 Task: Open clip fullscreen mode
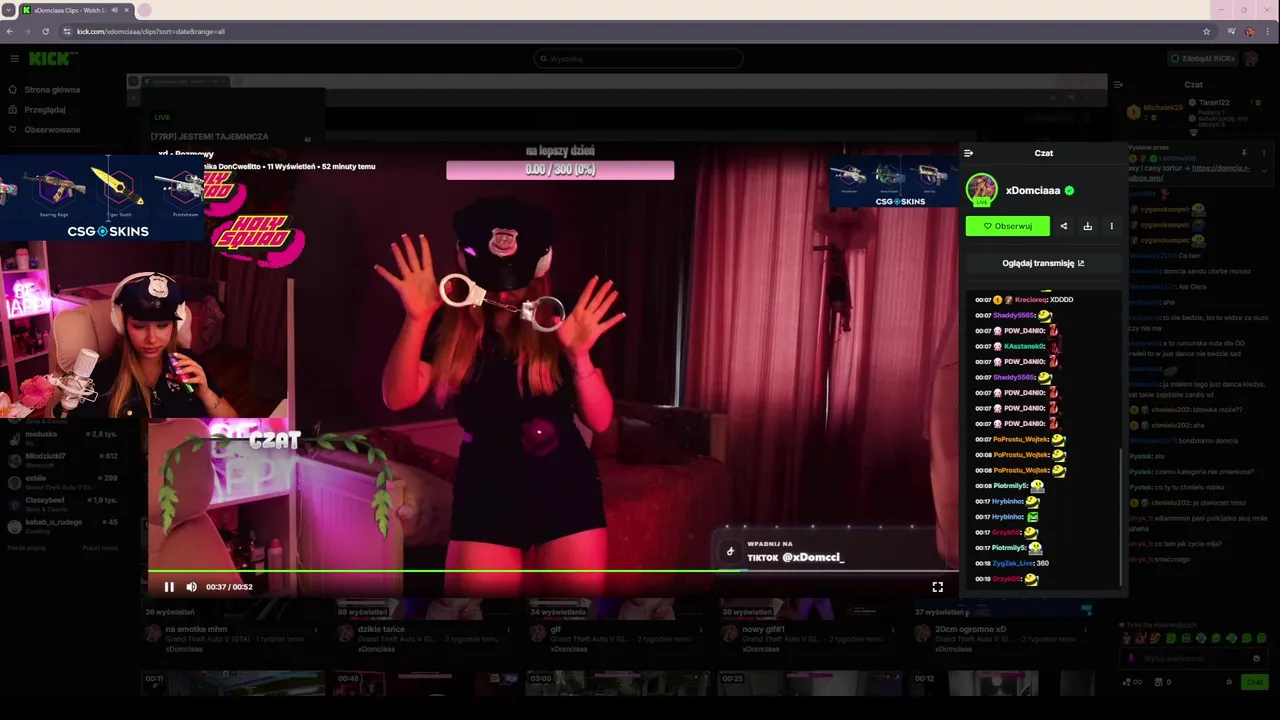coord(938,587)
